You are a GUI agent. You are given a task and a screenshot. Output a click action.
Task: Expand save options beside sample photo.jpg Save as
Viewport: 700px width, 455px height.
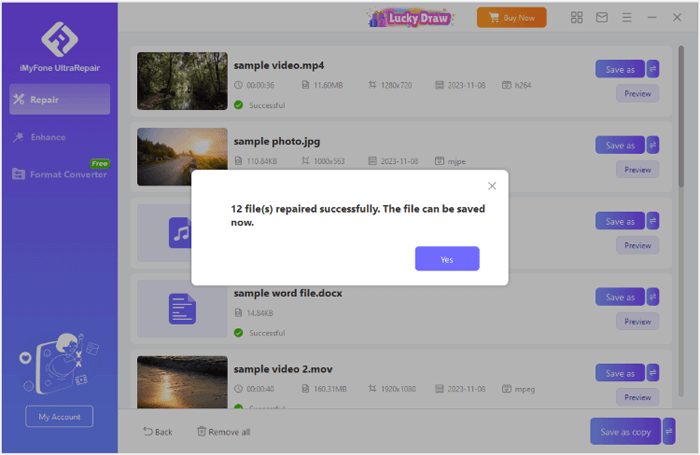(x=653, y=145)
